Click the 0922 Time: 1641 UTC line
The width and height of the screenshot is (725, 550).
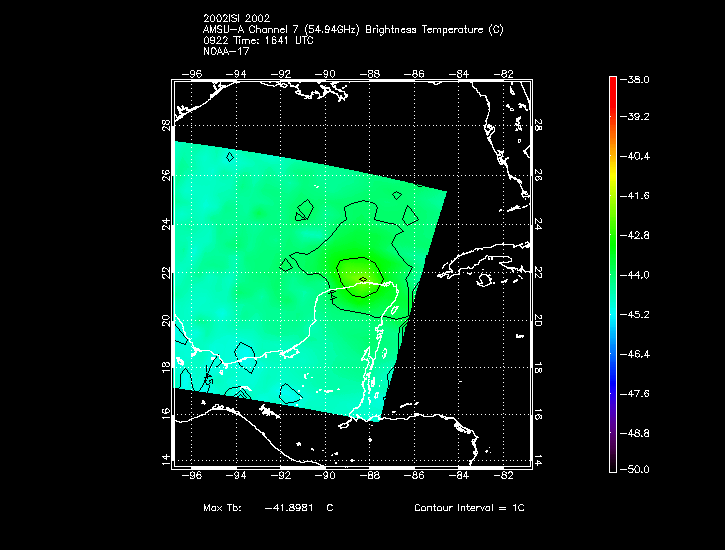point(258,41)
